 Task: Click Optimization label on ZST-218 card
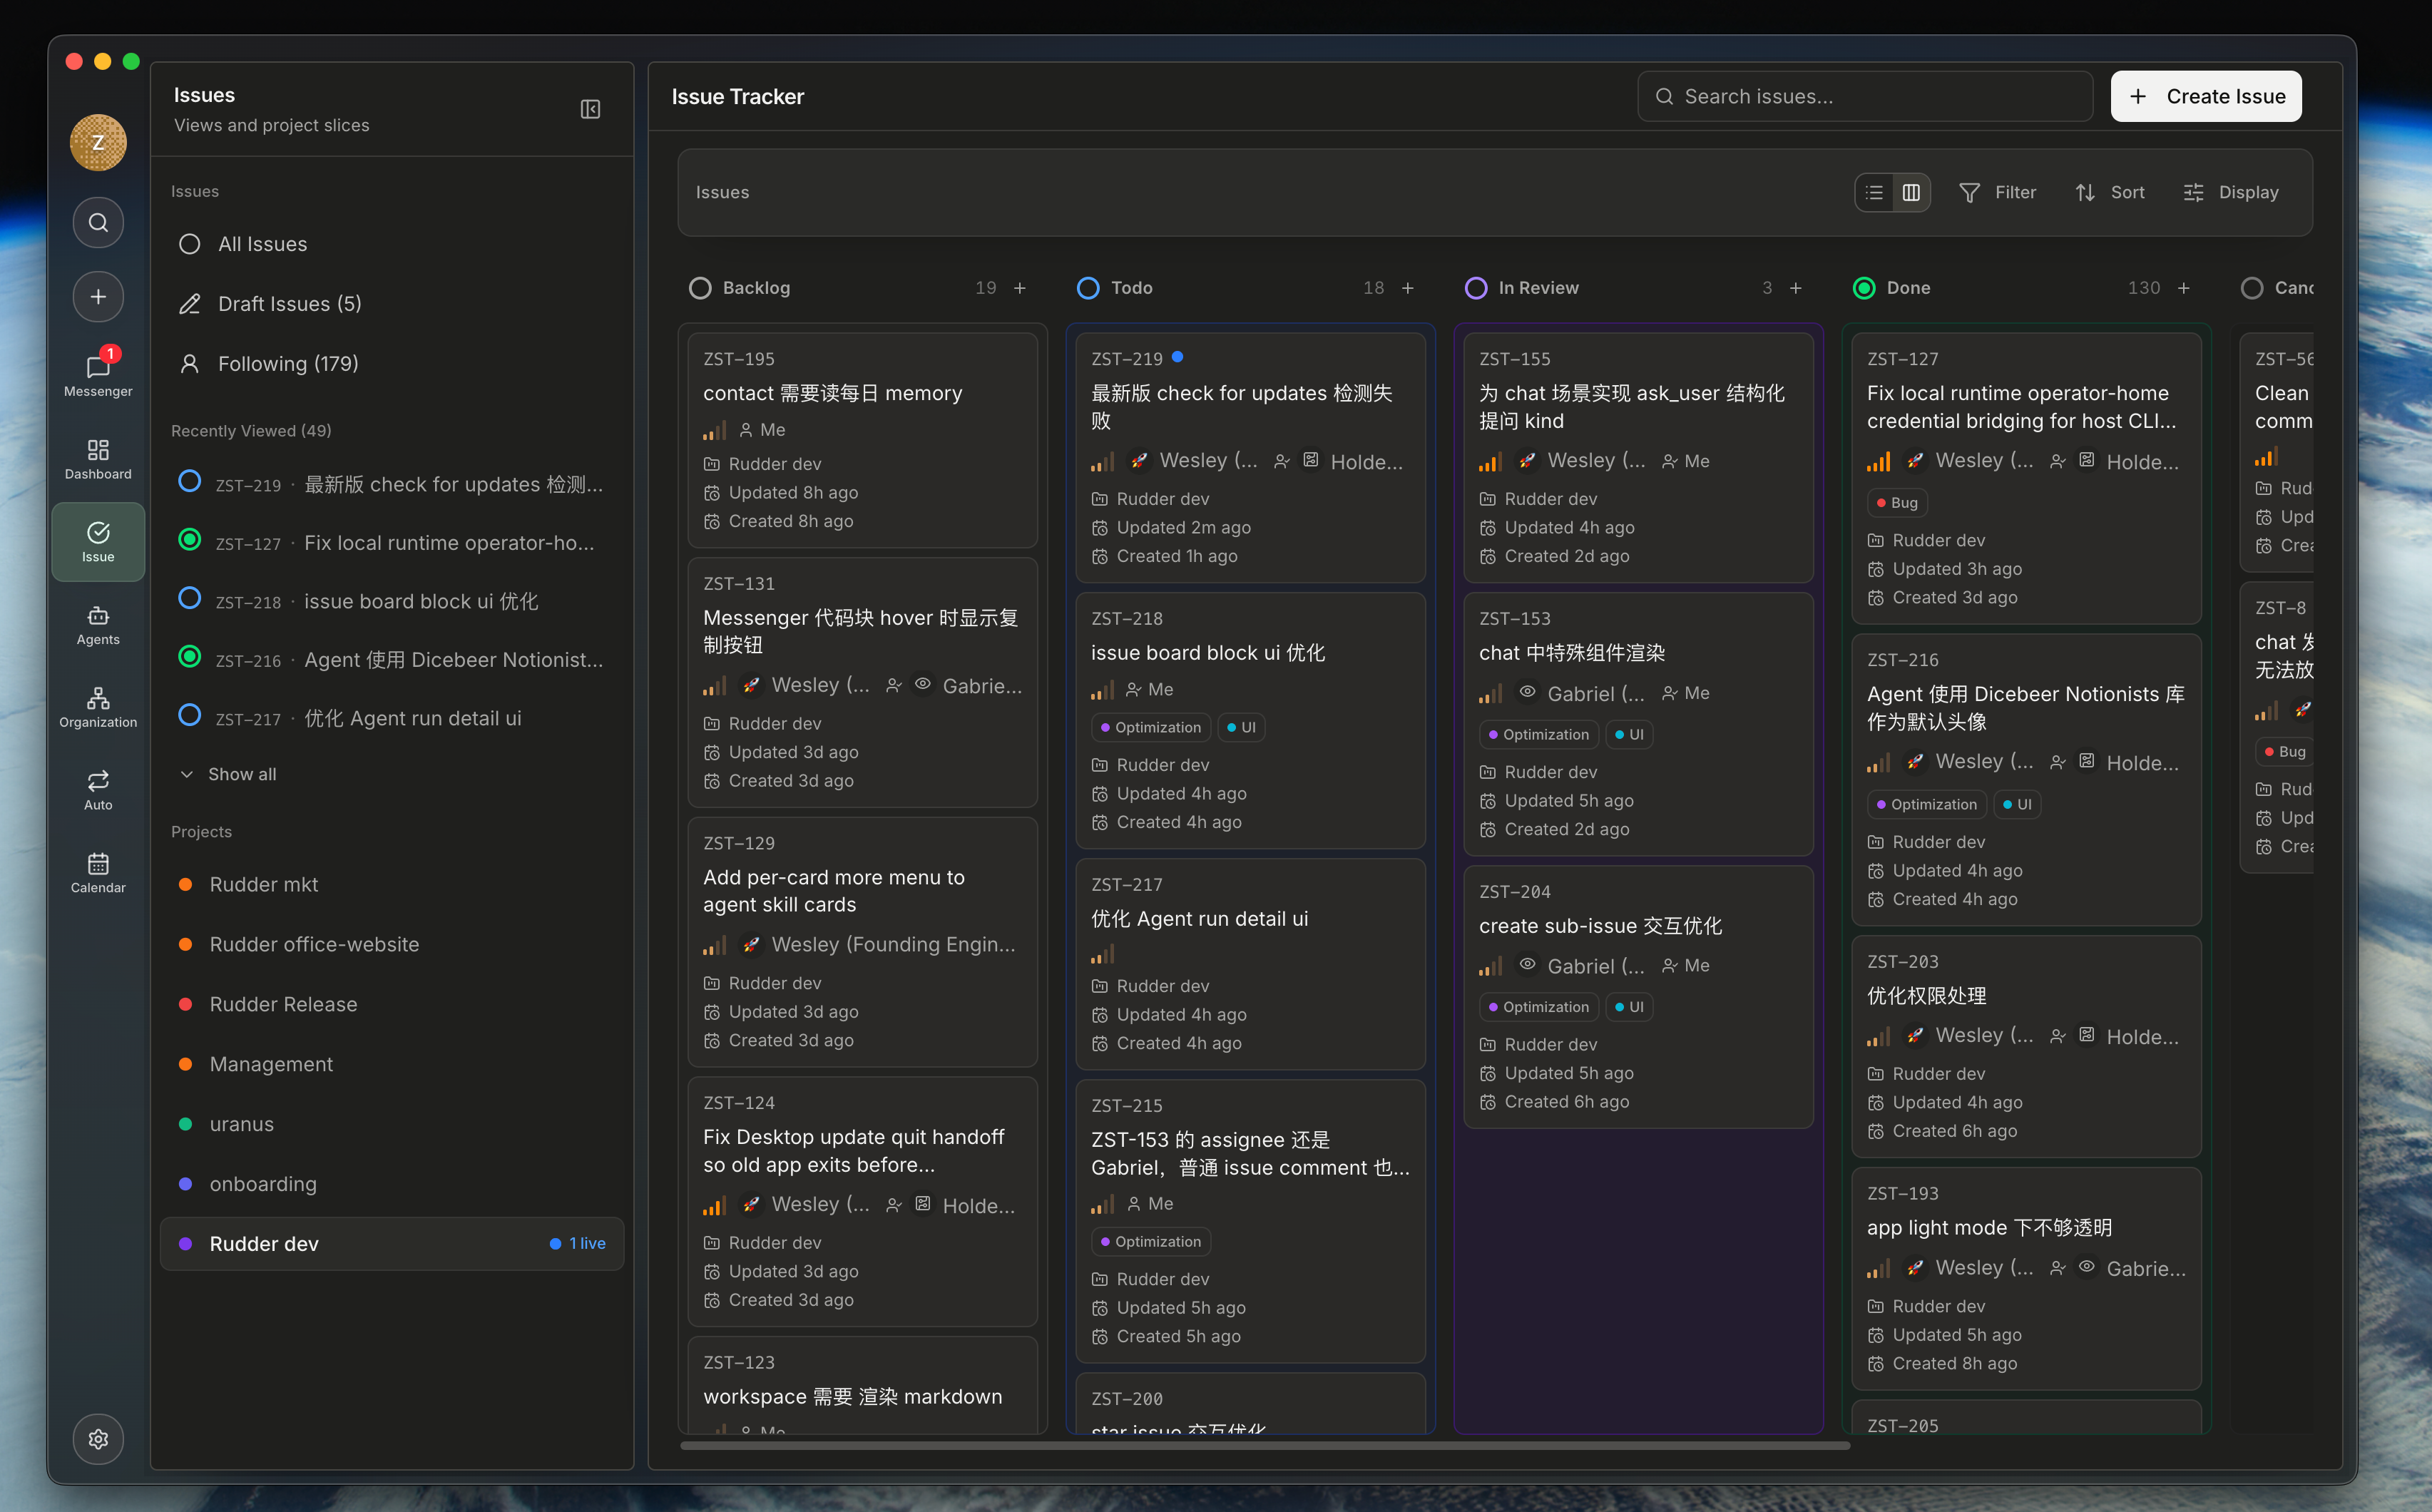click(1150, 727)
